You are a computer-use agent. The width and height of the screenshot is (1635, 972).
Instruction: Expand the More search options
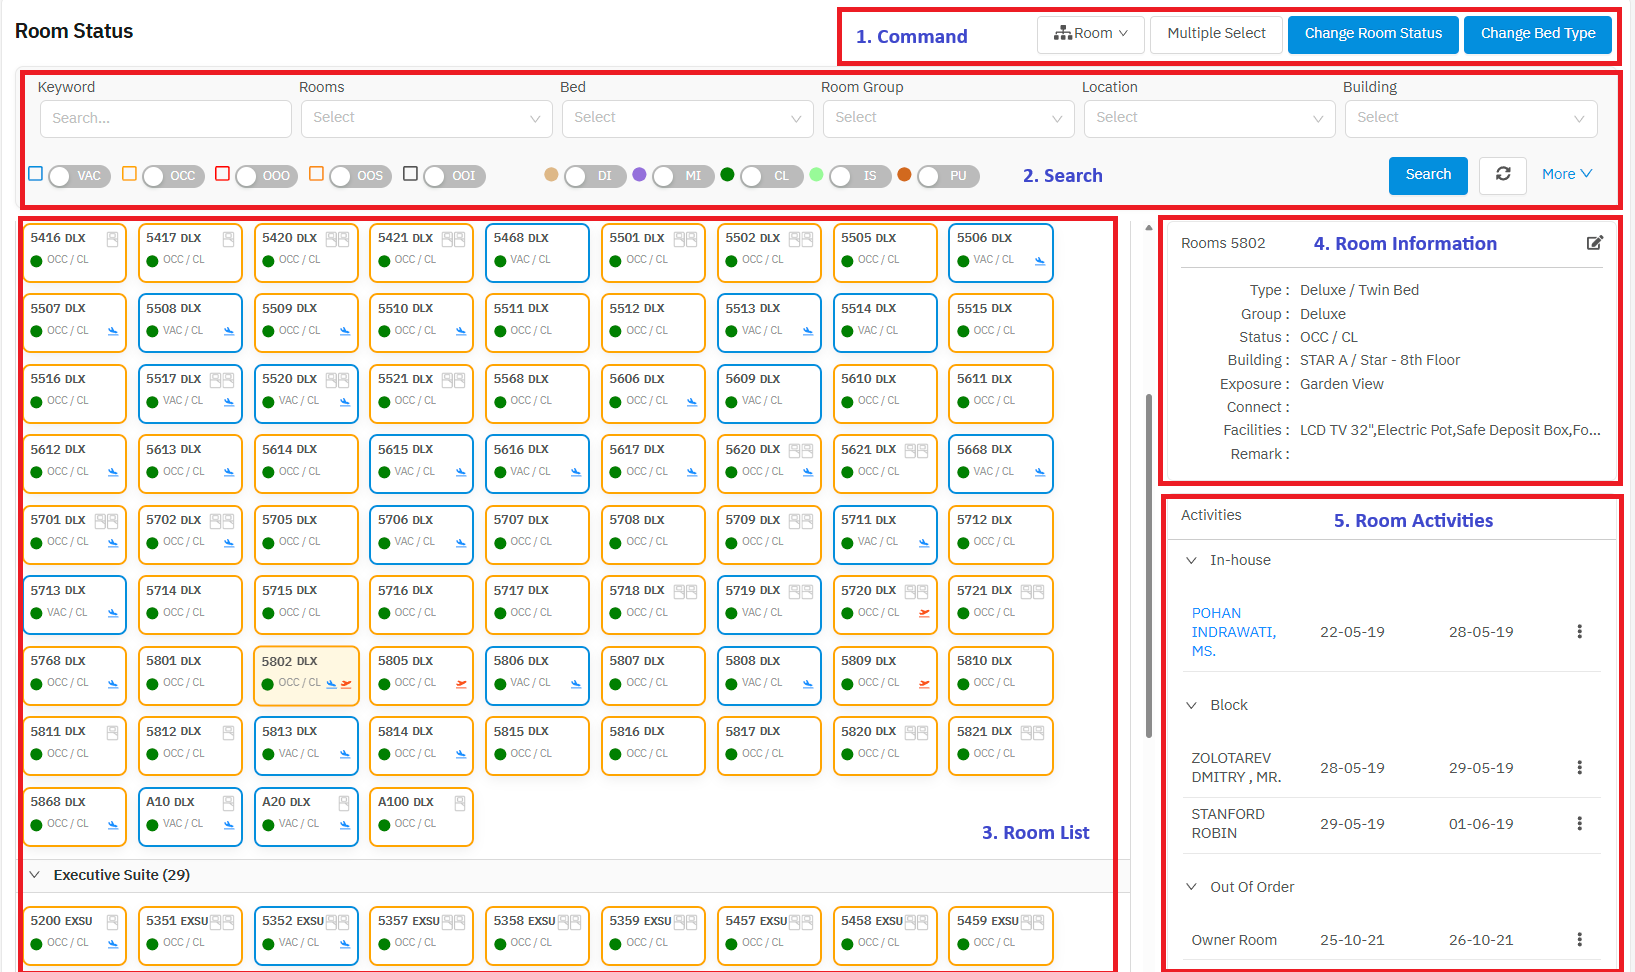pyautogui.click(x=1566, y=174)
